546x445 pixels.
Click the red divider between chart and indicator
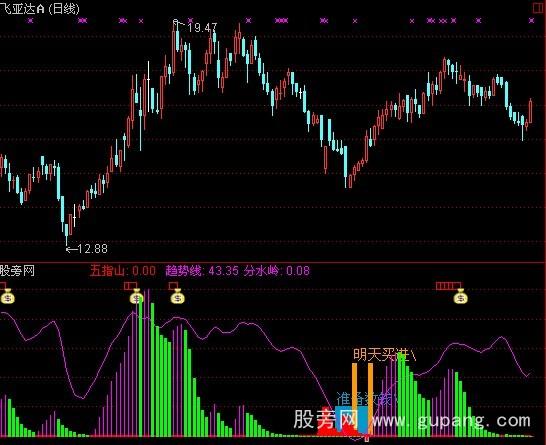click(273, 262)
